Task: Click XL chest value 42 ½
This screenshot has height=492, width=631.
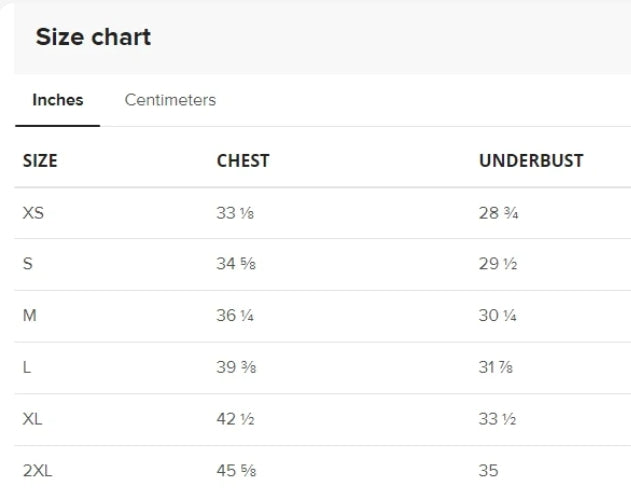Action: [x=235, y=419]
